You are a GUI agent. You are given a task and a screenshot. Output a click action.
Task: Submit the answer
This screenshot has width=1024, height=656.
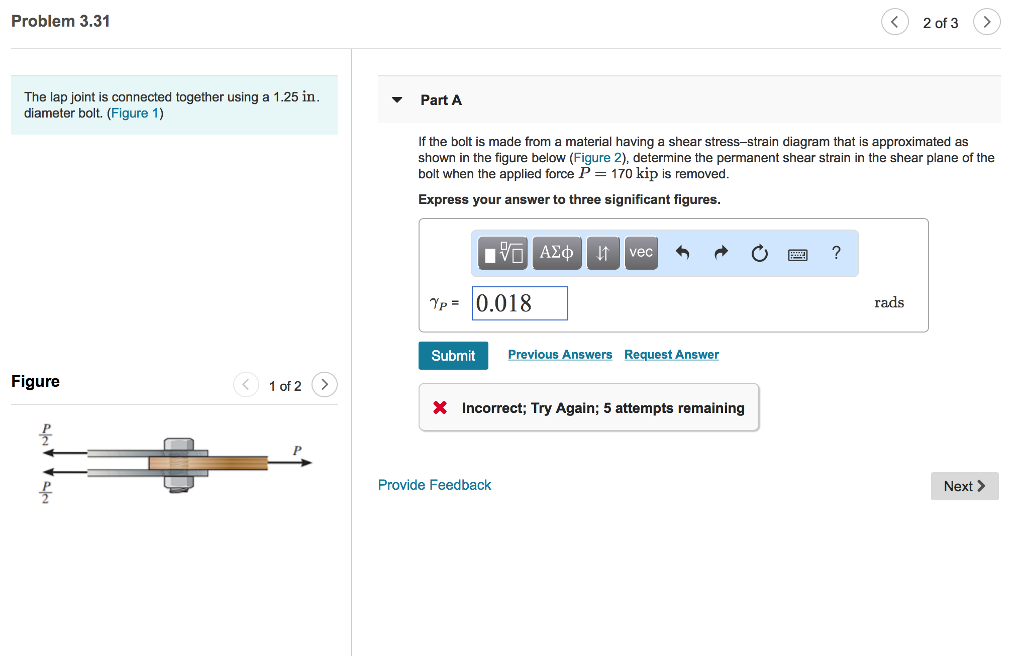coord(453,356)
